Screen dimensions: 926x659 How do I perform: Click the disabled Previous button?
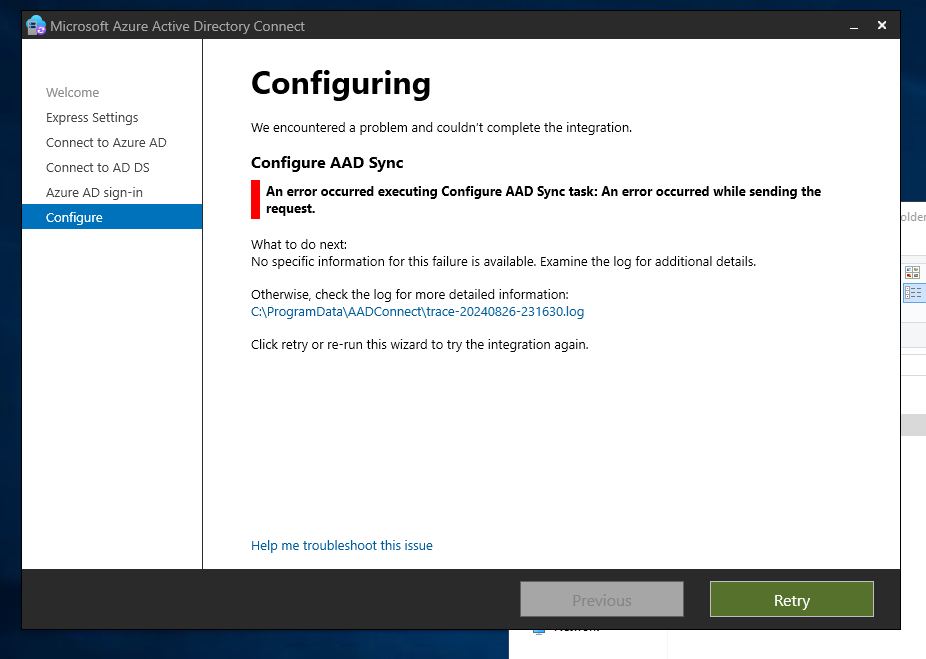coord(601,599)
